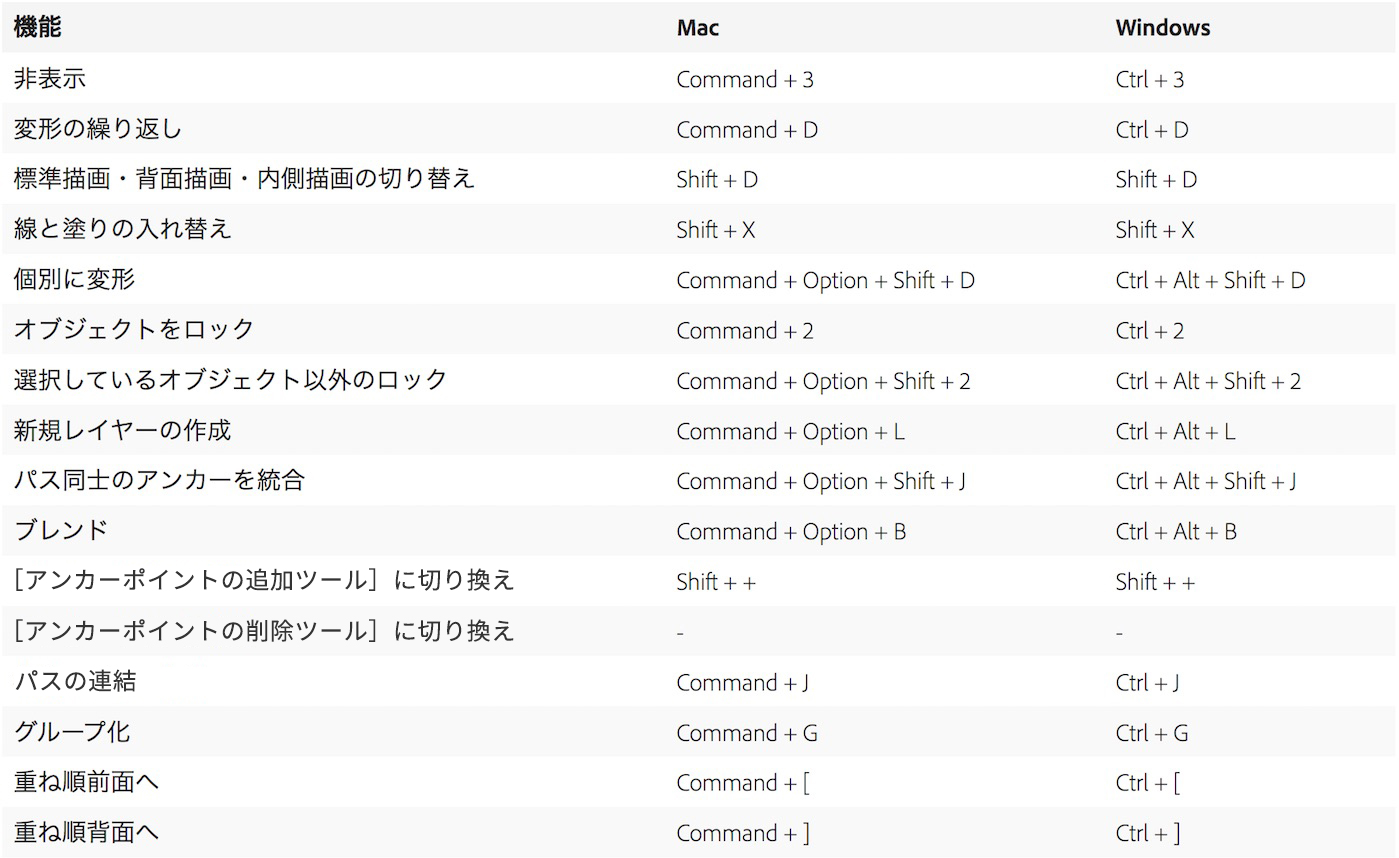
Task: Click Command + Option + L cell
Action: pyautogui.click(x=791, y=431)
